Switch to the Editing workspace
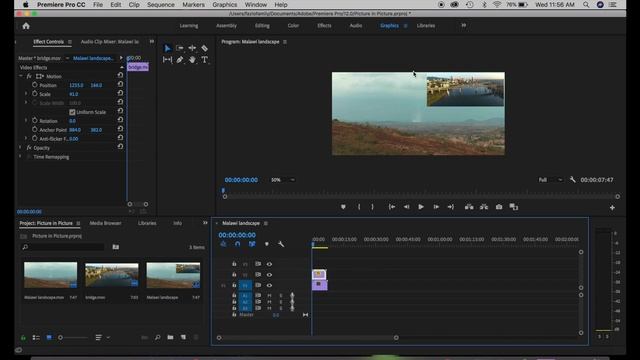 coord(262,26)
